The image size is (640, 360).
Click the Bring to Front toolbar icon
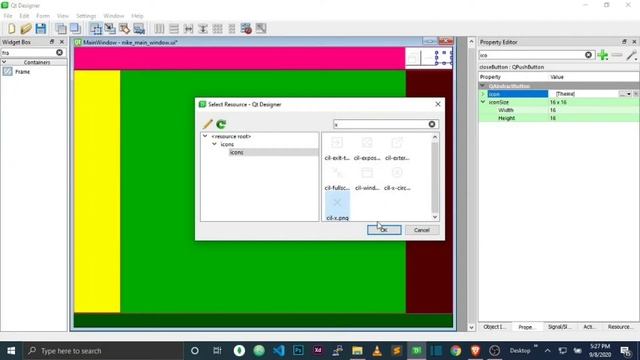coord(75,29)
